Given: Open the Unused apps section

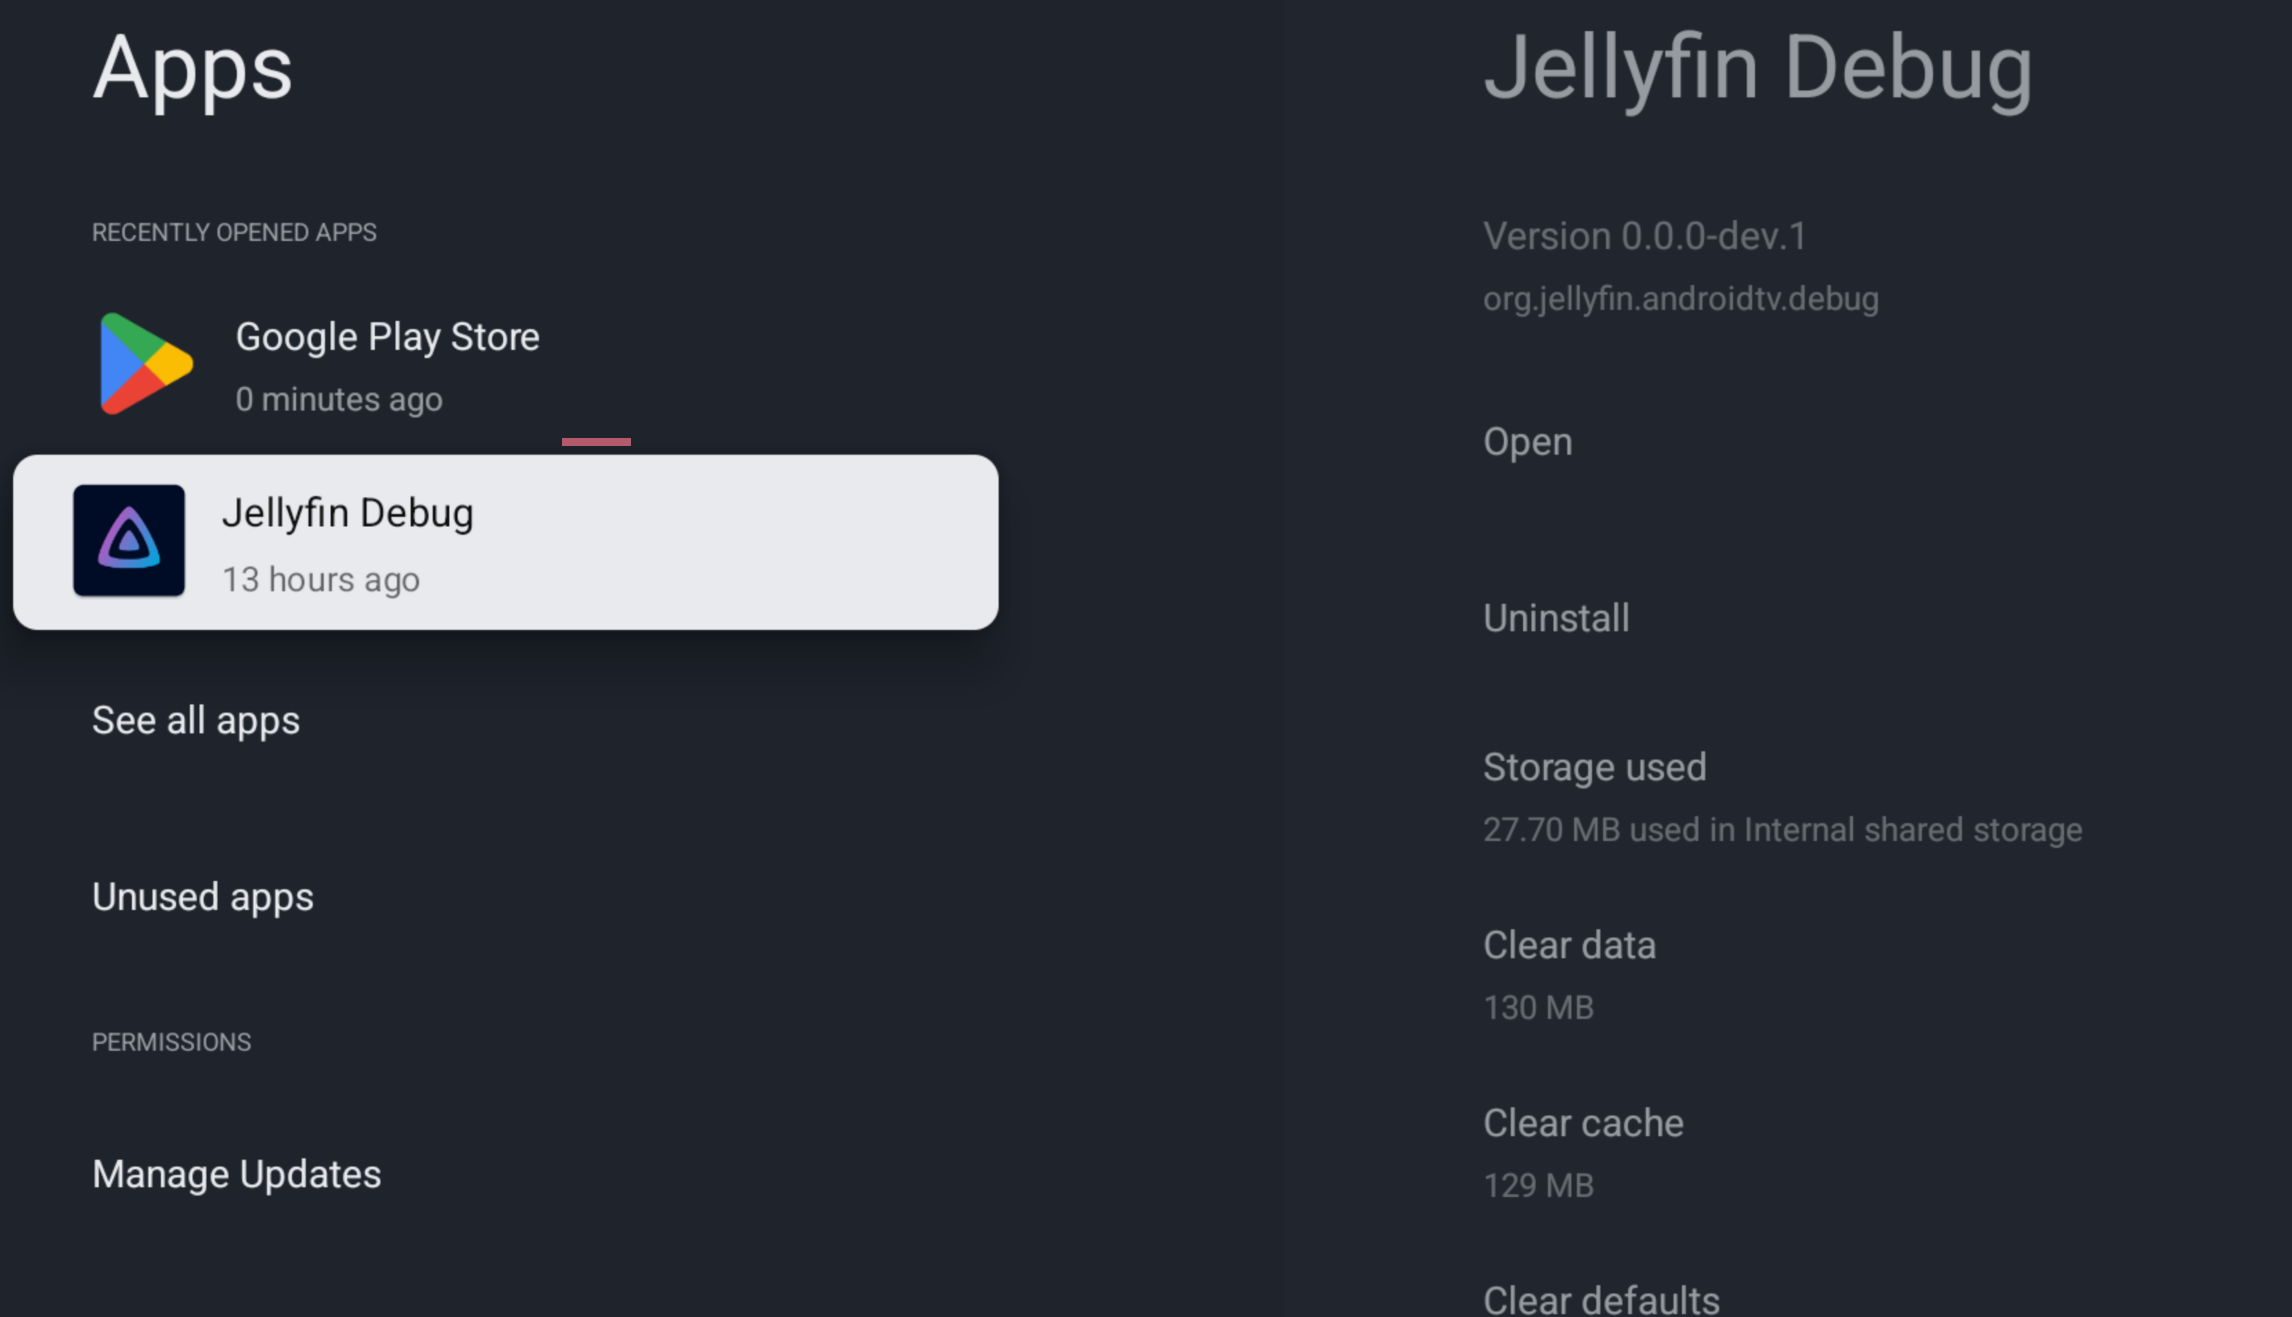Looking at the screenshot, I should [x=203, y=897].
